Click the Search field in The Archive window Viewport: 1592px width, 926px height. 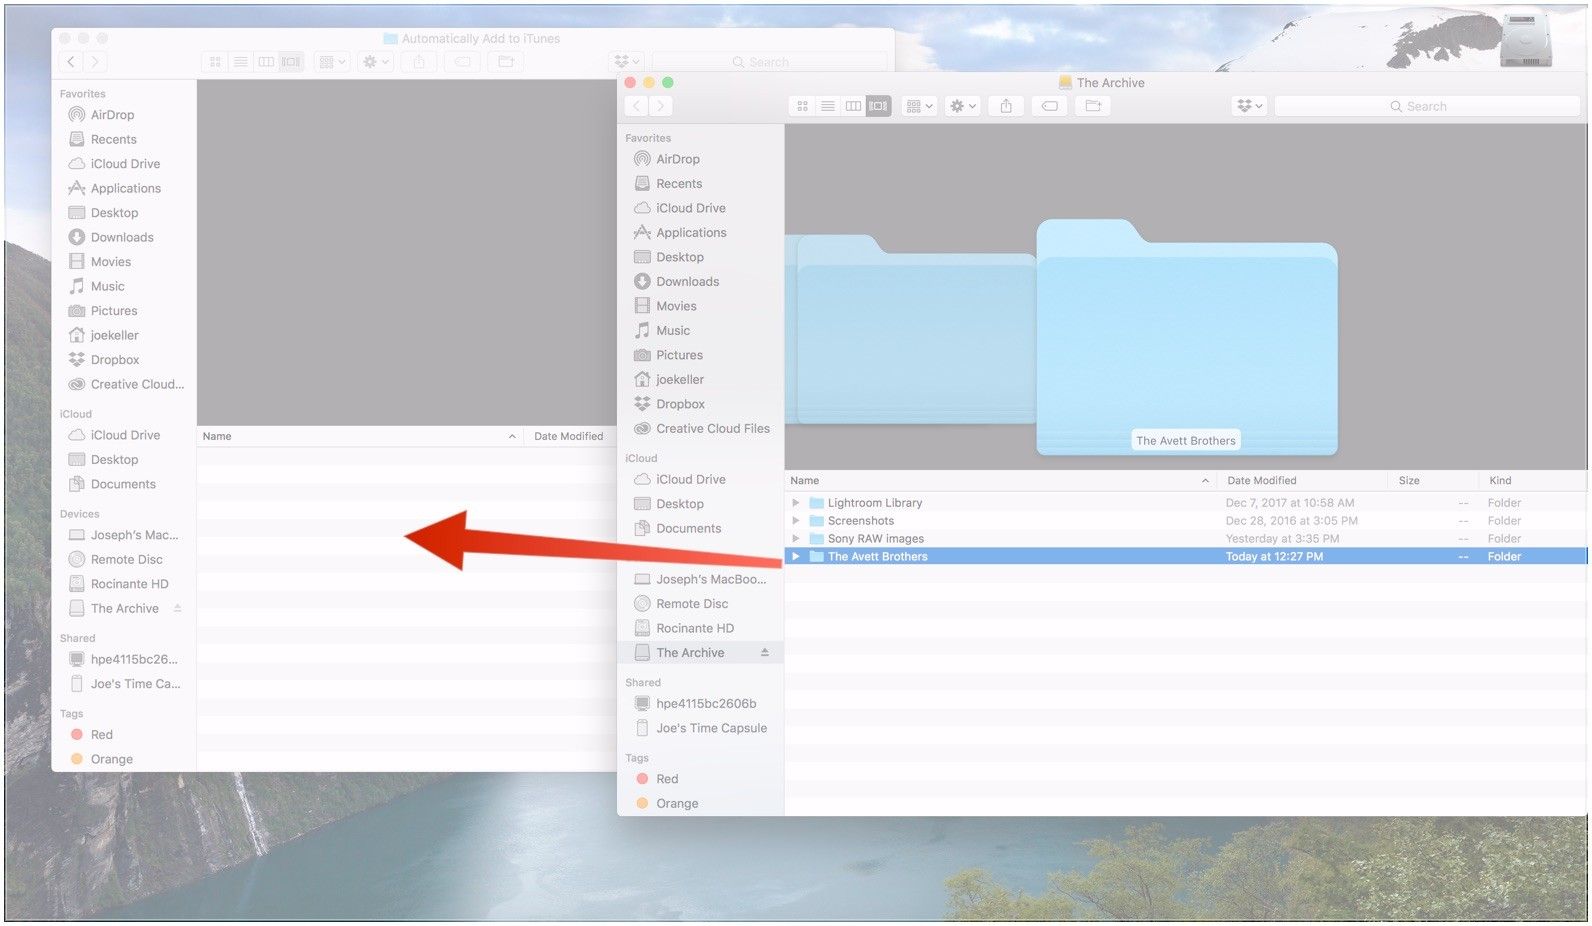(1426, 106)
